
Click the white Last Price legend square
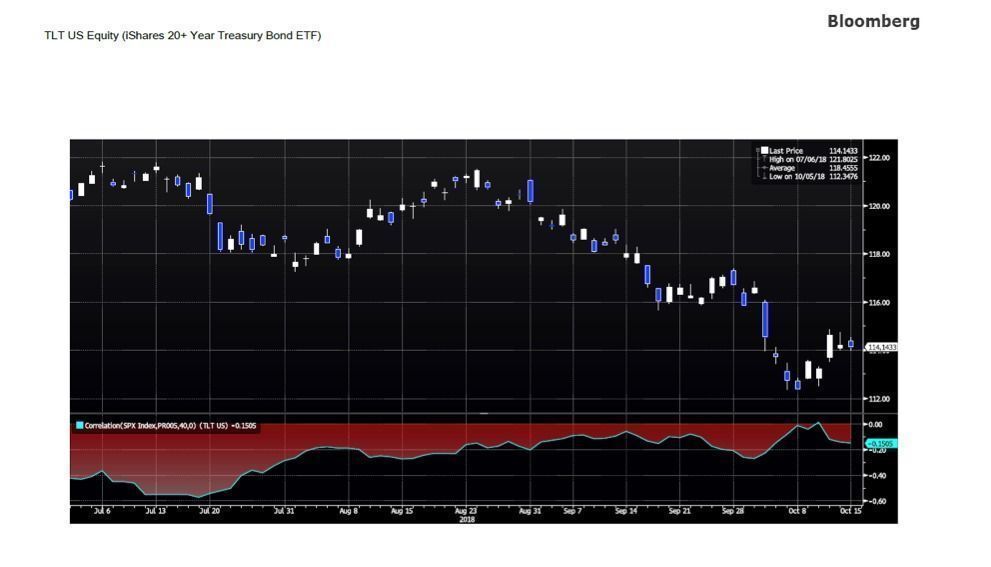pos(764,151)
